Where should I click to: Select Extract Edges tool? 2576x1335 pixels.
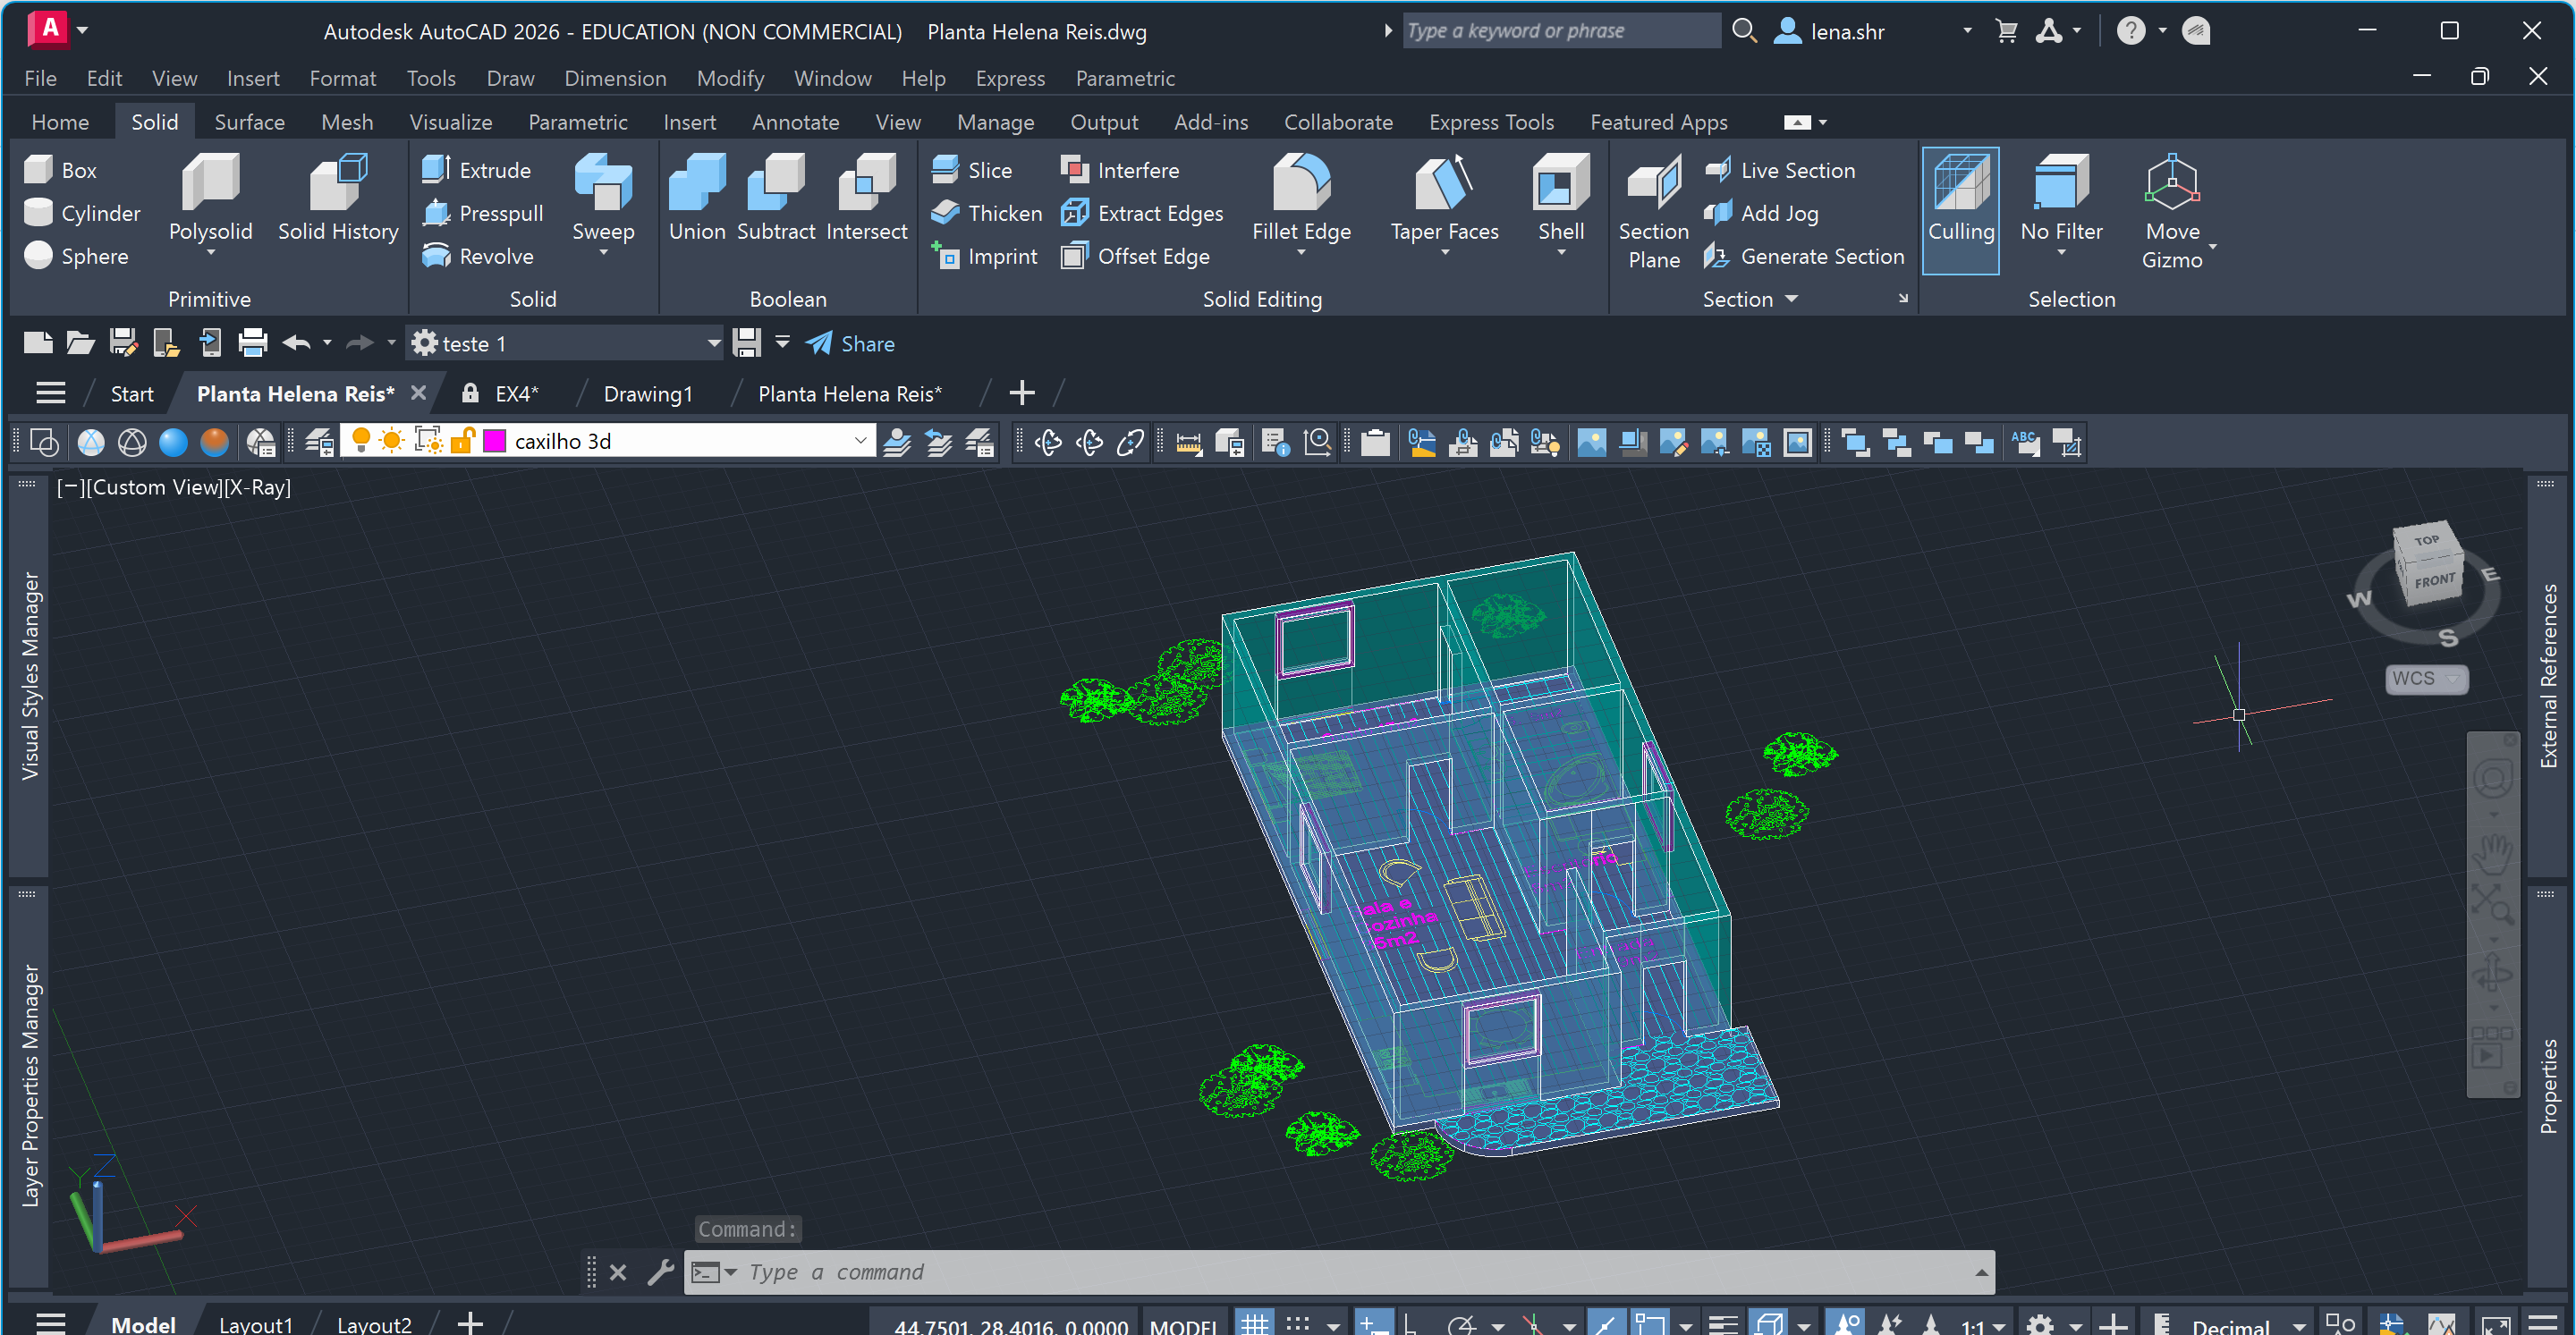pos(1142,213)
